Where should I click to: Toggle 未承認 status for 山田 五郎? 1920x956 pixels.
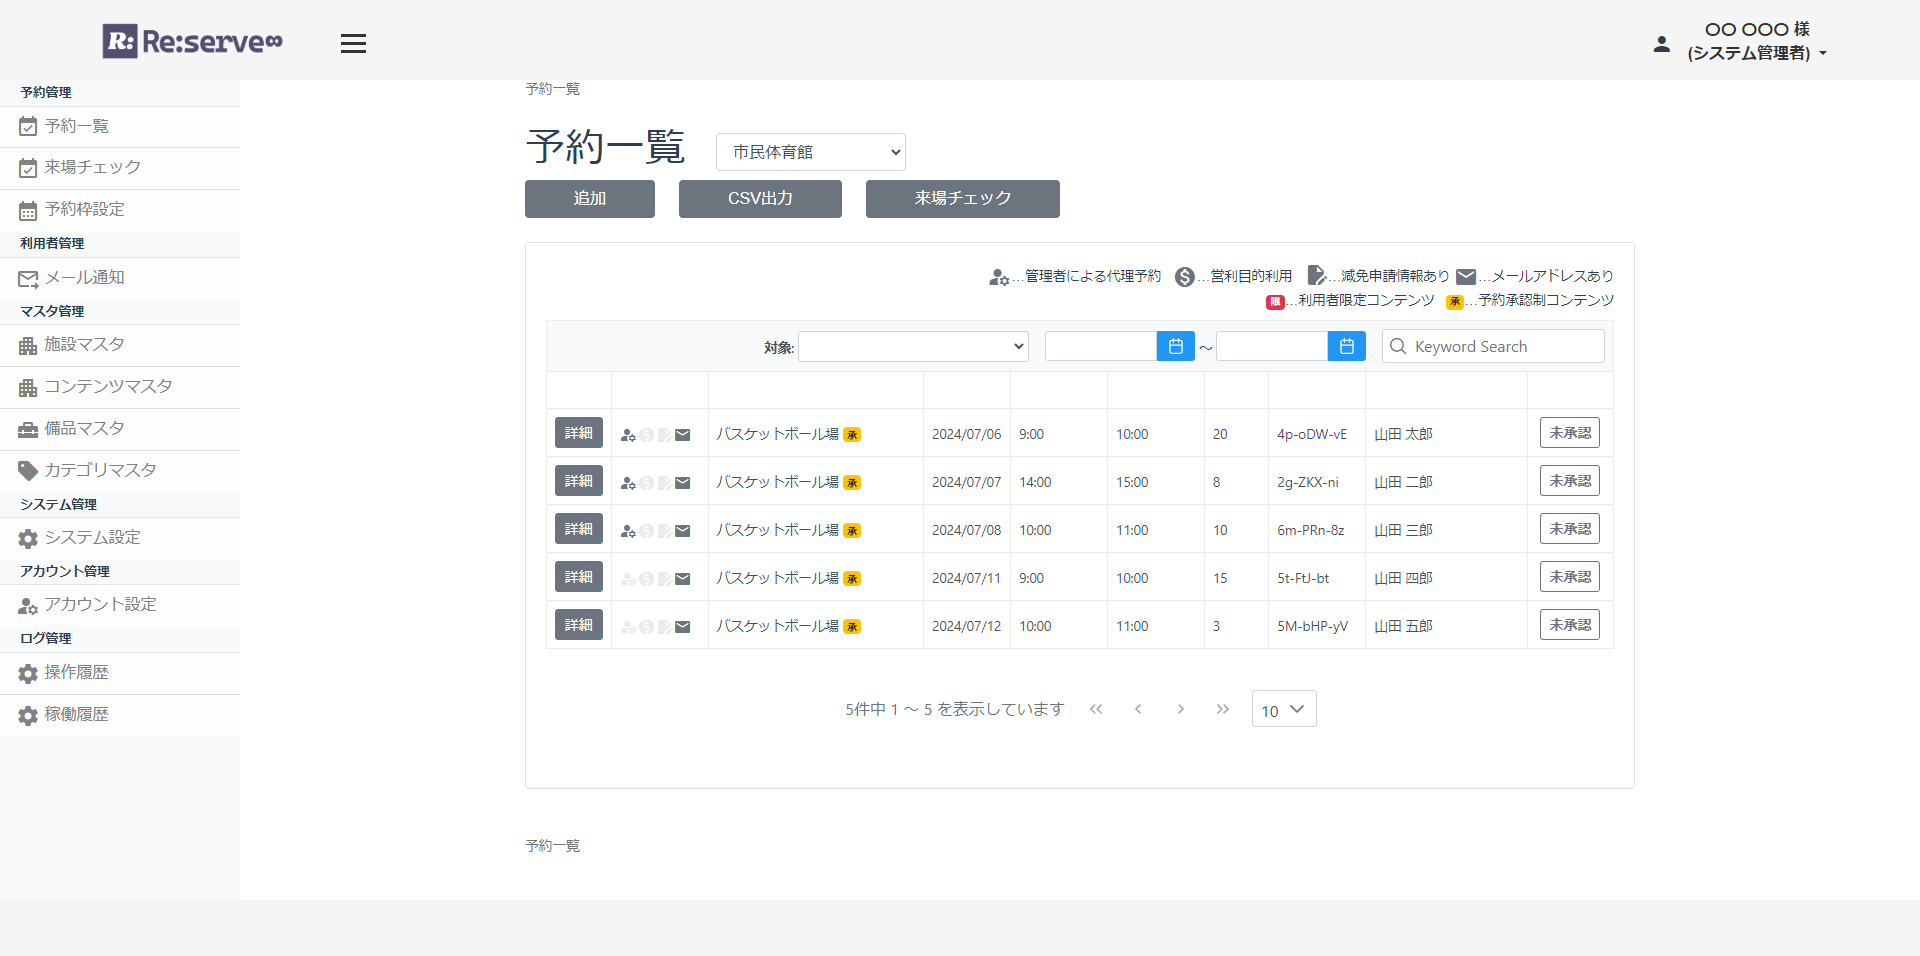1569,625
